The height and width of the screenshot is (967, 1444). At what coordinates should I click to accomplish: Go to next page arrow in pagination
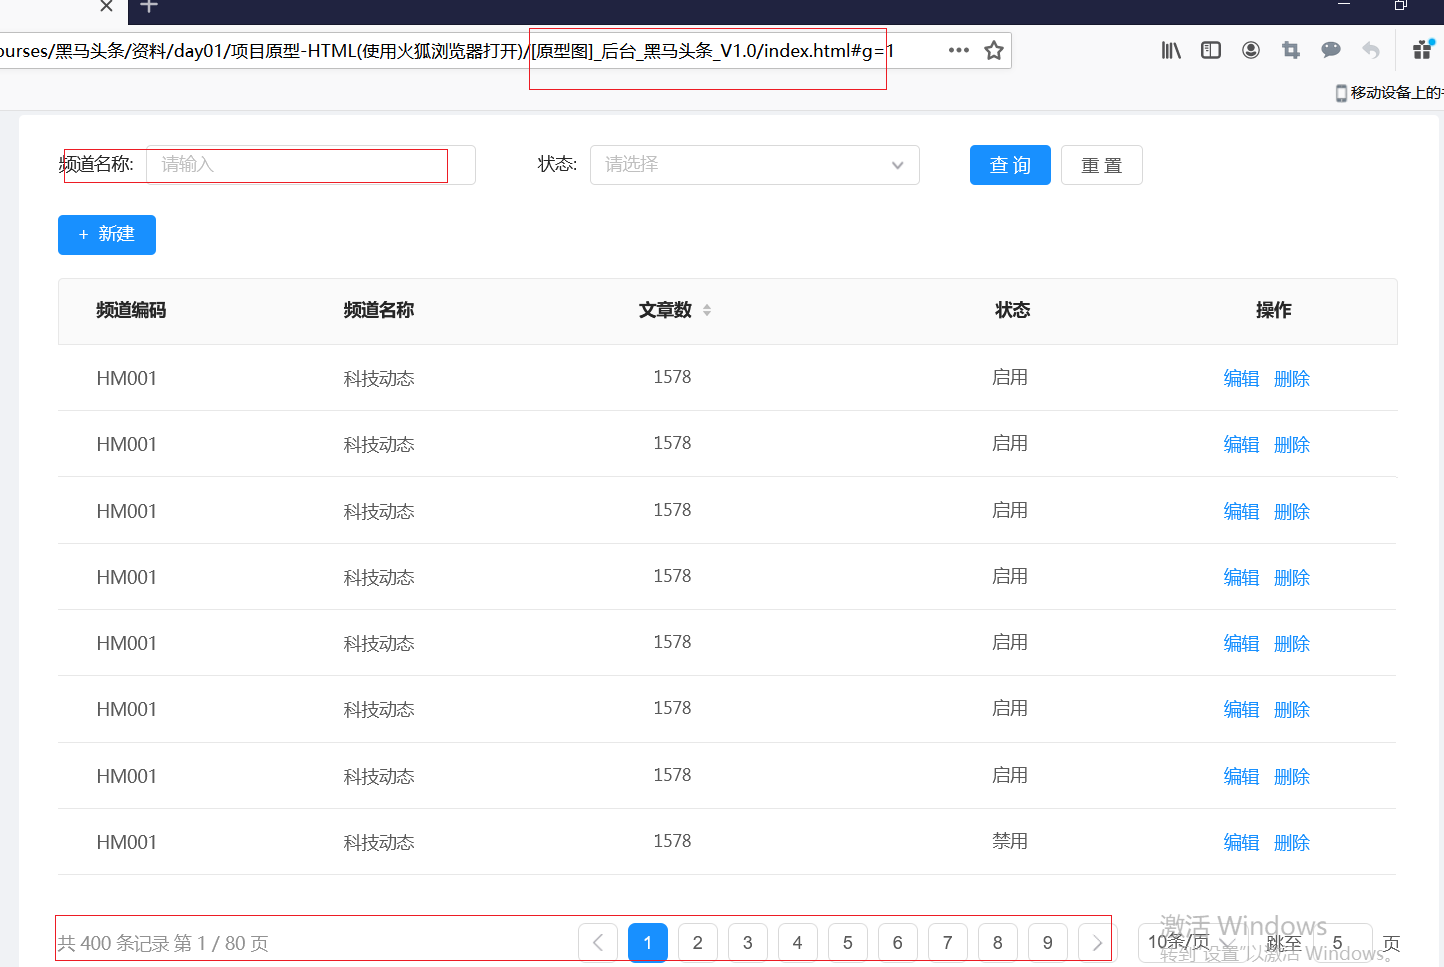(x=1097, y=943)
